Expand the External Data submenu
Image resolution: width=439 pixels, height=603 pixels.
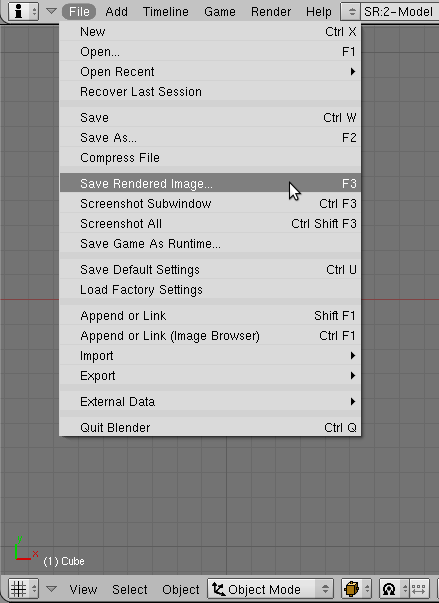[x=210, y=401]
